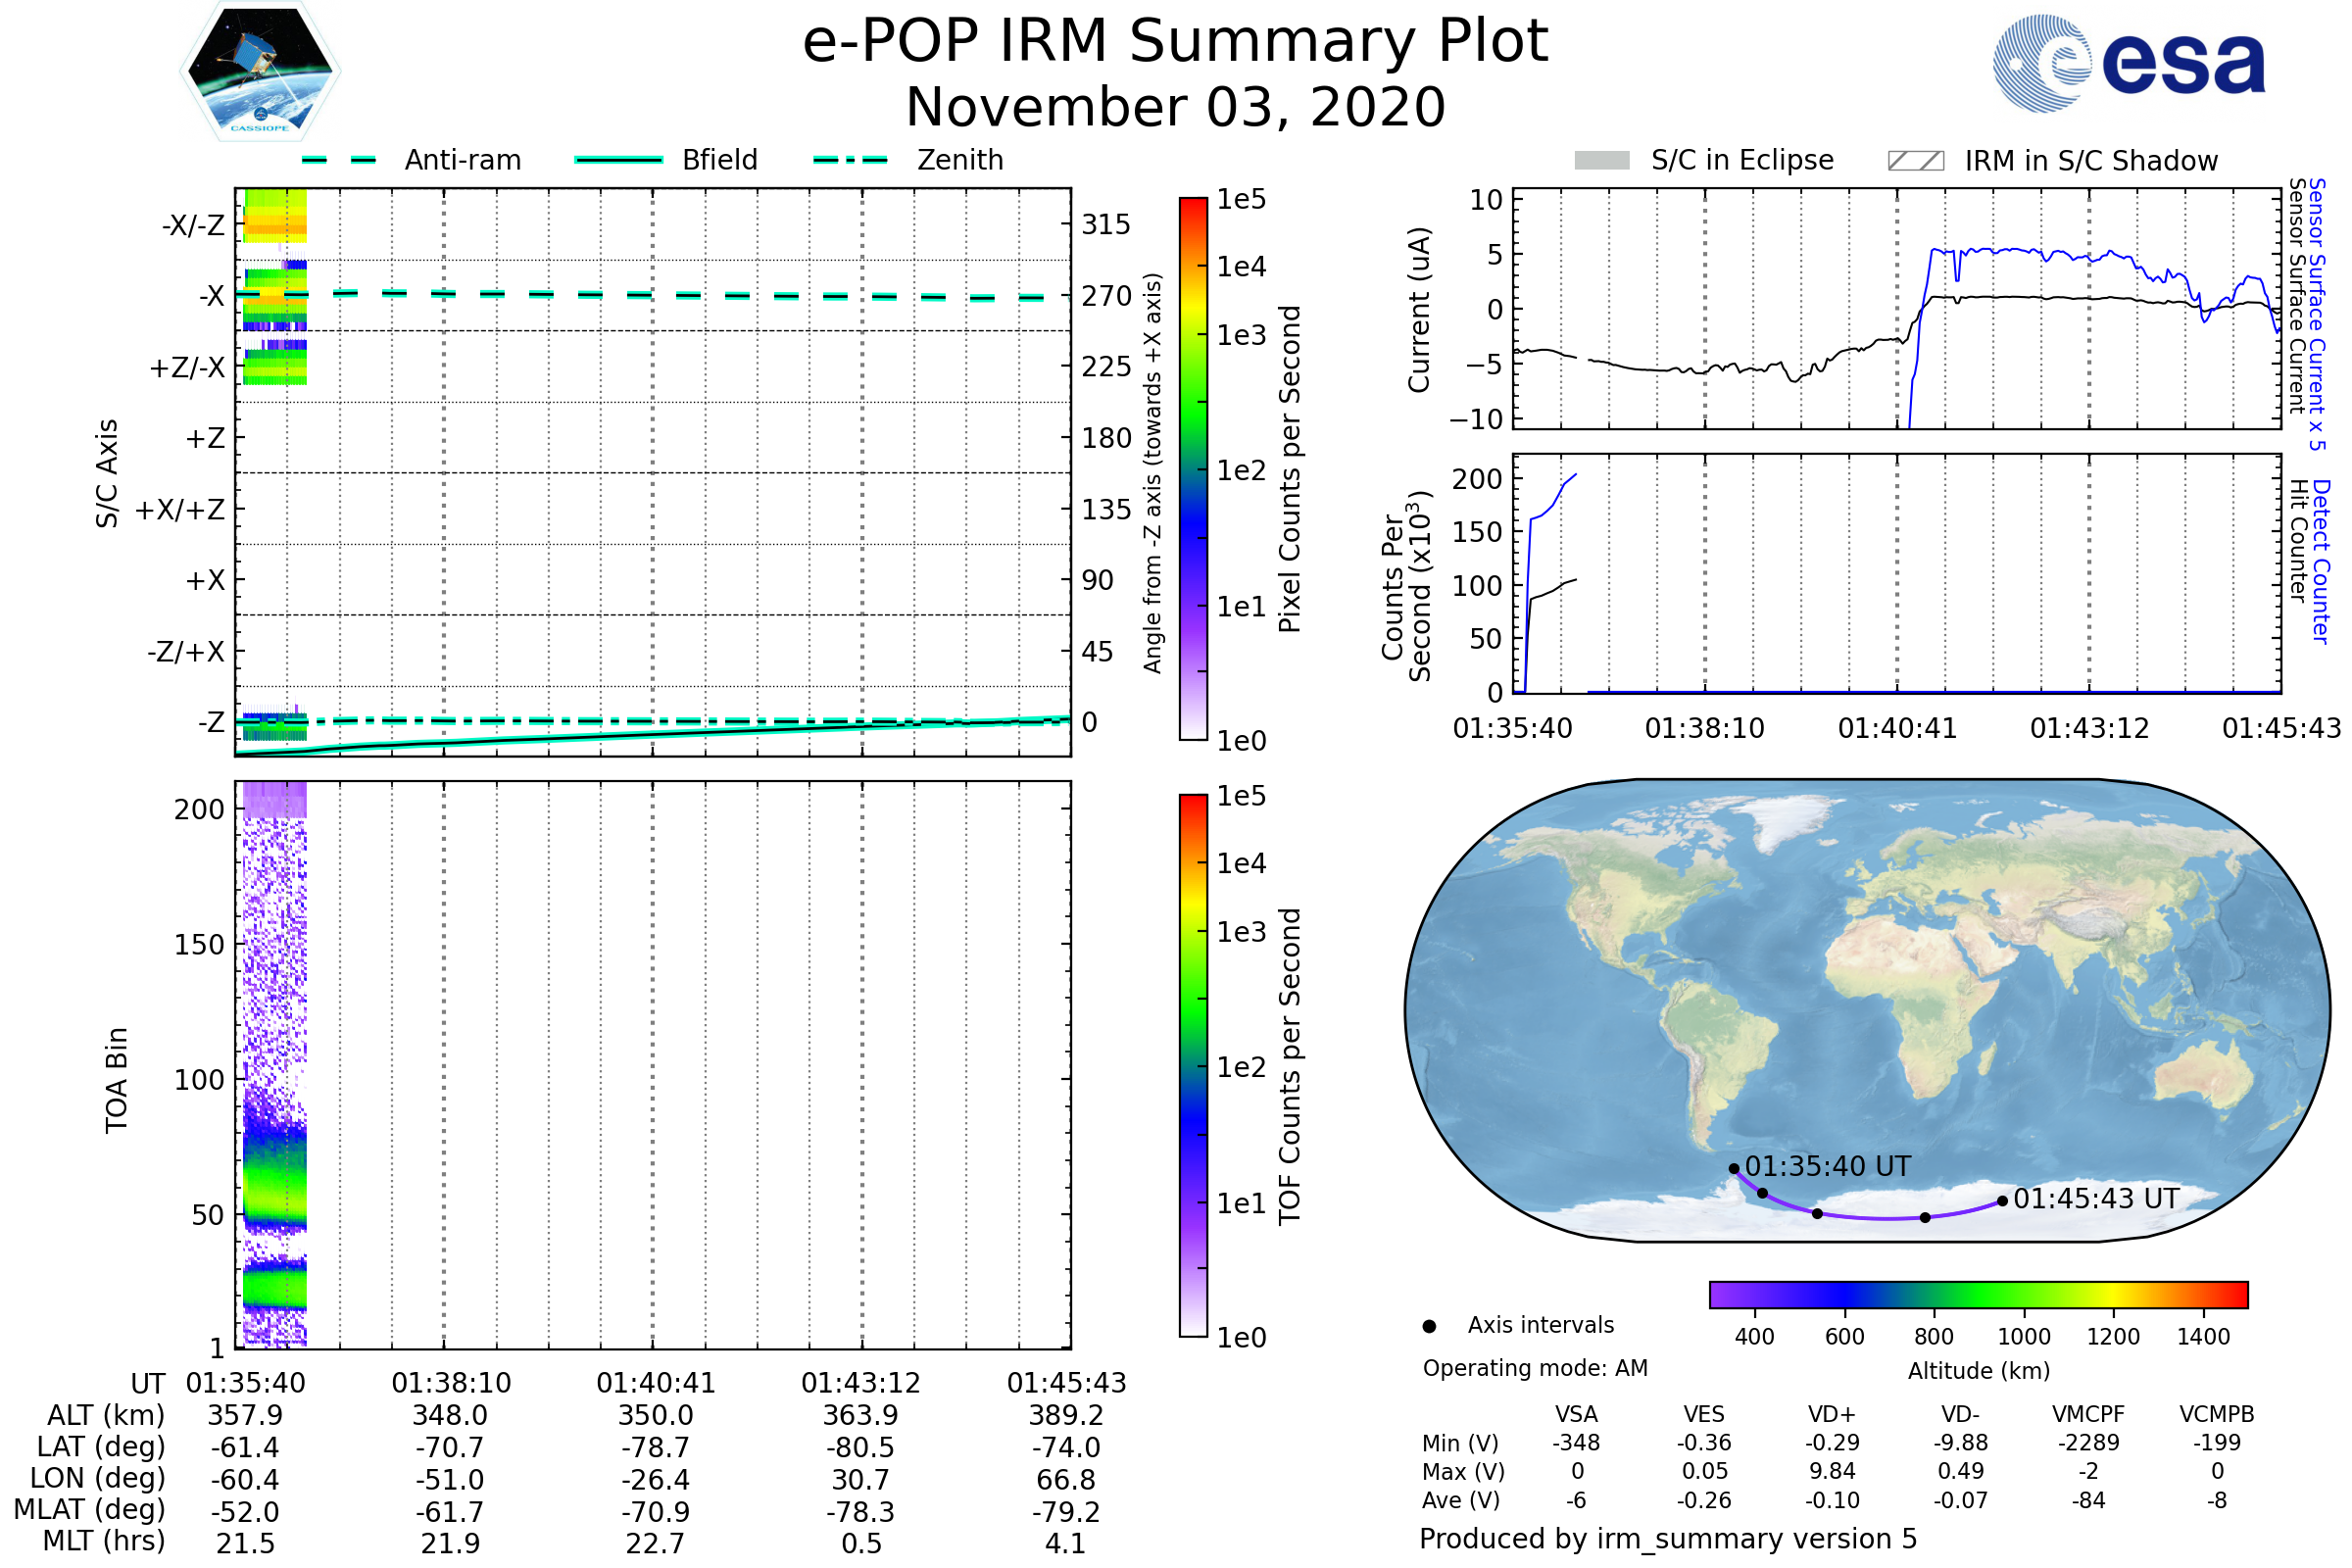Click the 01:35:40 UT orbit start point on map

(1734, 1168)
